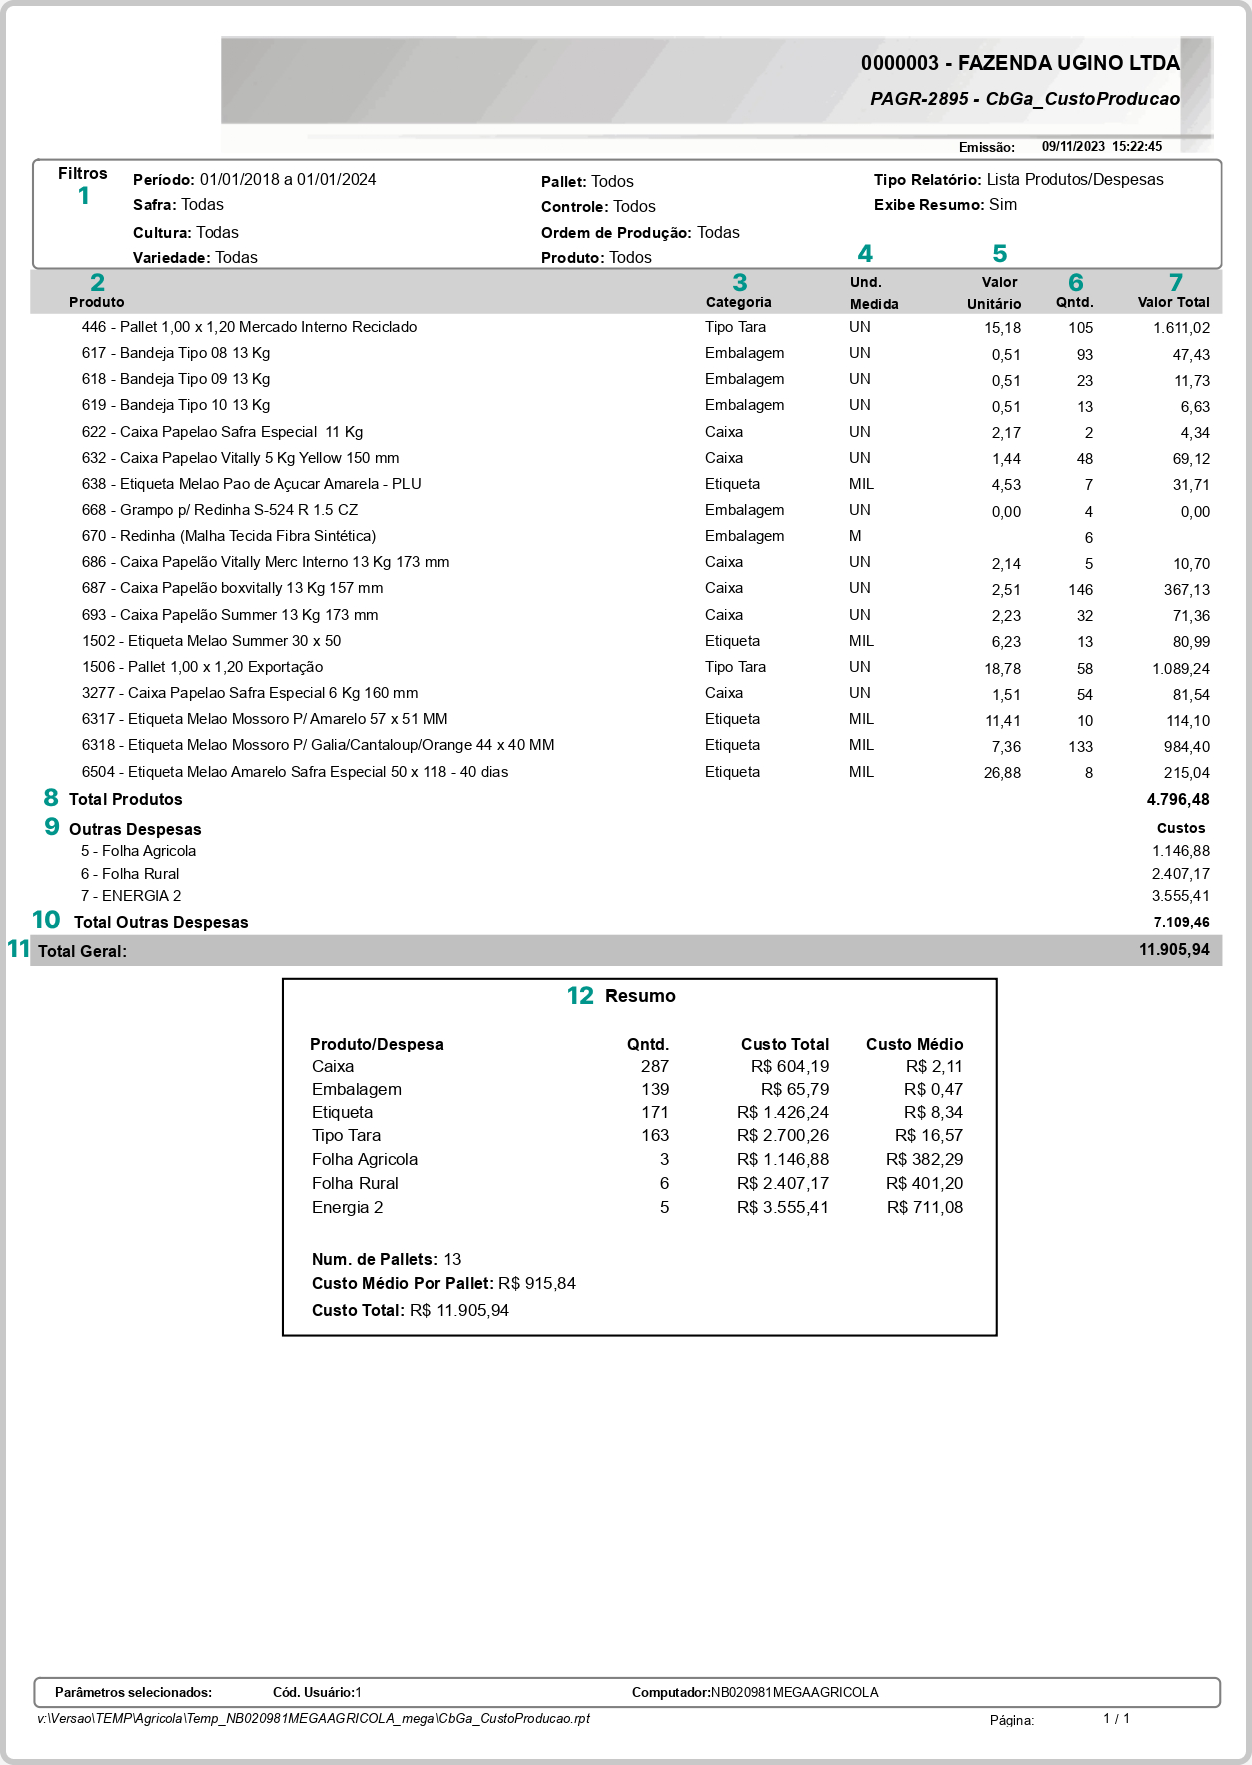
Task: Select 'R$ 16,57' Tipo Tara average cost
Action: (929, 1136)
